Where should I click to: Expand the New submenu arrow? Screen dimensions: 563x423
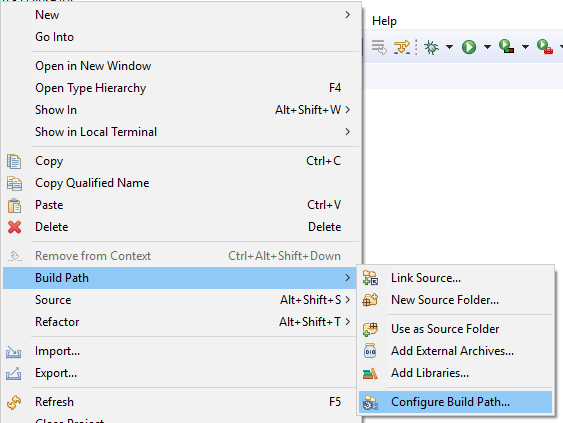pos(347,15)
